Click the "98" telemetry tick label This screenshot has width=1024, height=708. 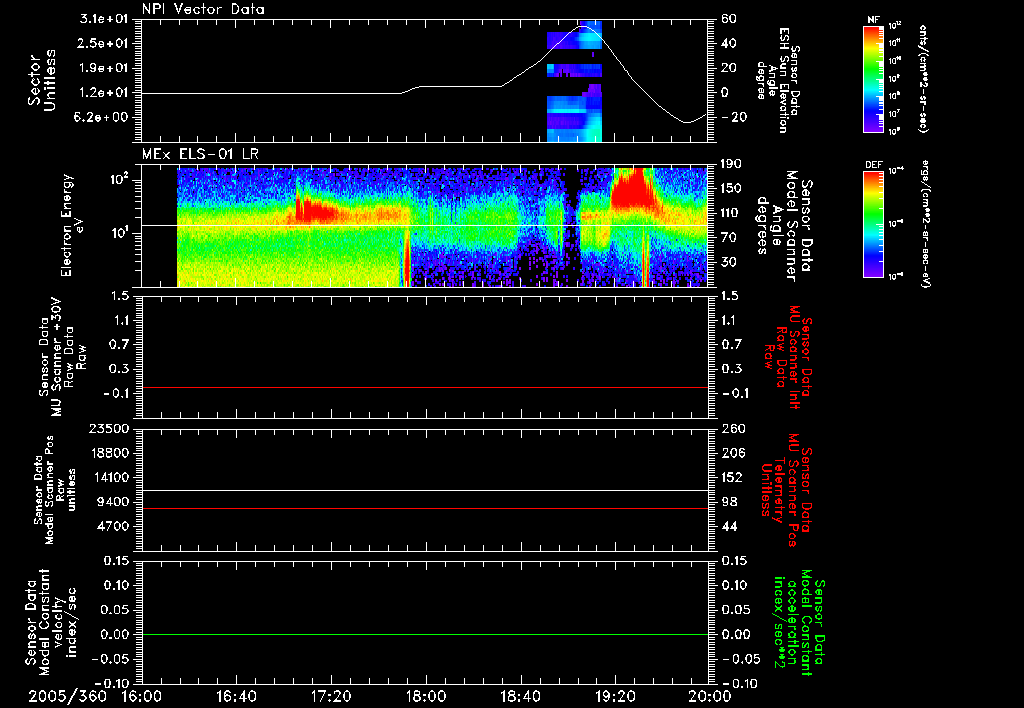(729, 502)
